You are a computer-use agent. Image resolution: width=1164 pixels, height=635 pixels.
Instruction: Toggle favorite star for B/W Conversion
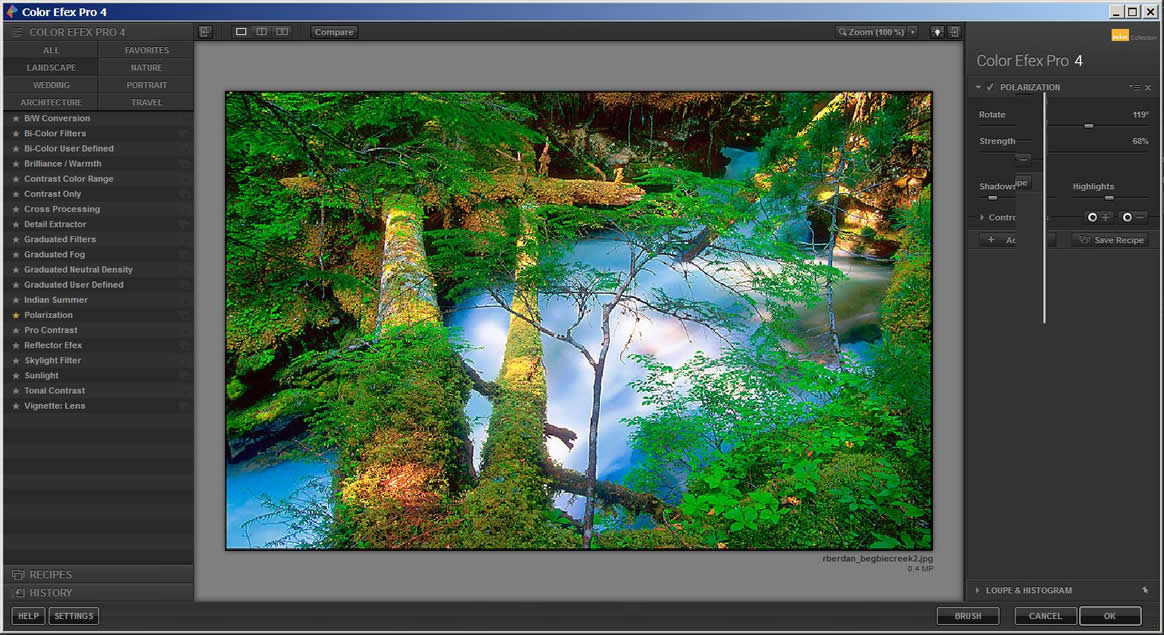click(x=16, y=118)
